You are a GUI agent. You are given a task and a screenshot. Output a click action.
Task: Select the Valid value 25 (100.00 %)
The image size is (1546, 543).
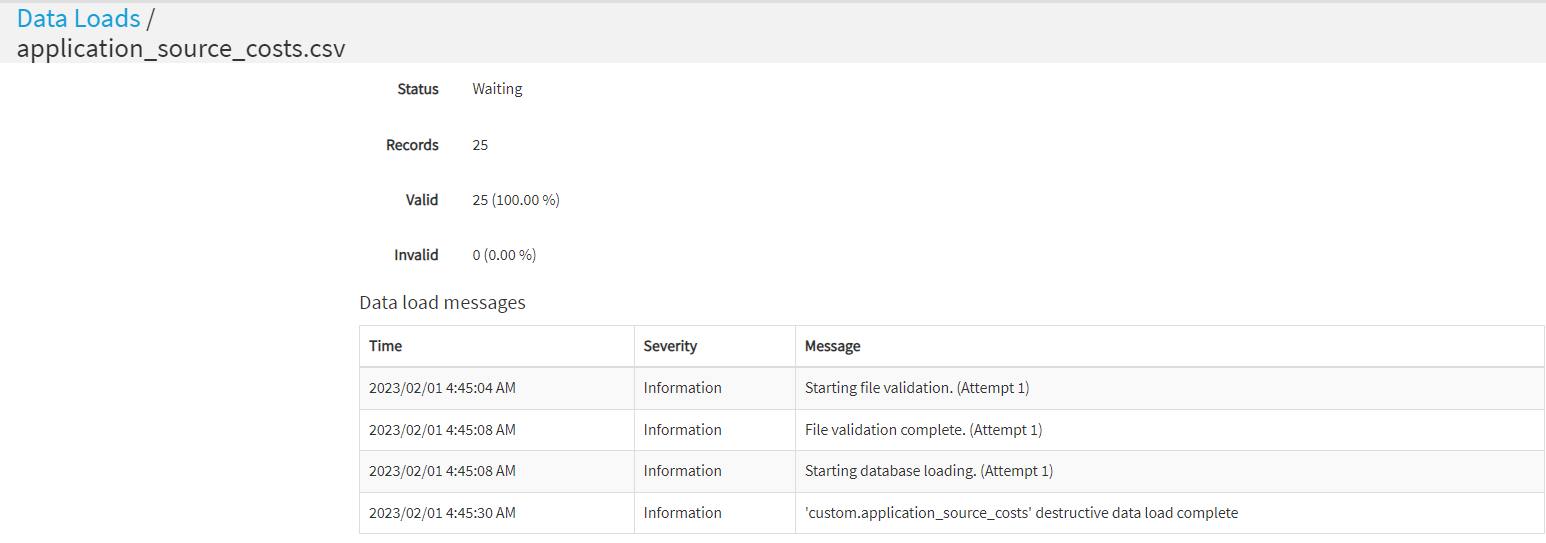pos(515,200)
